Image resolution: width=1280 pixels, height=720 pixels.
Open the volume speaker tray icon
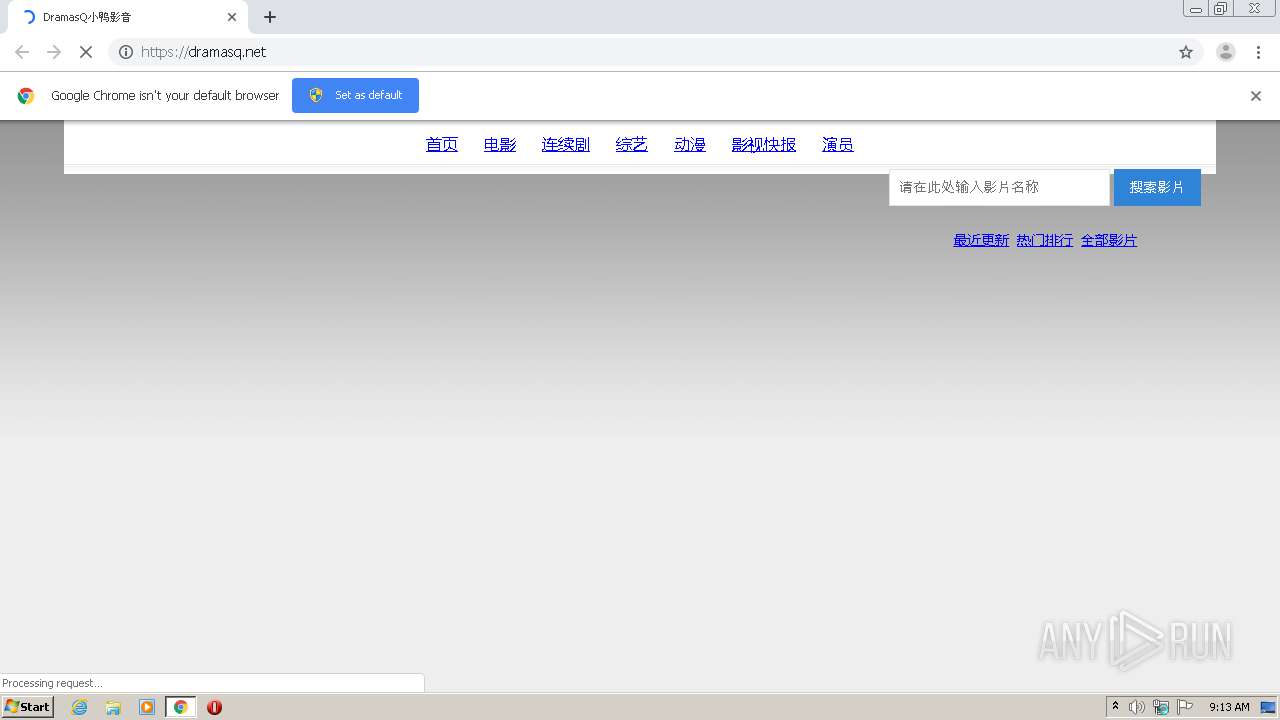[x=1137, y=707]
